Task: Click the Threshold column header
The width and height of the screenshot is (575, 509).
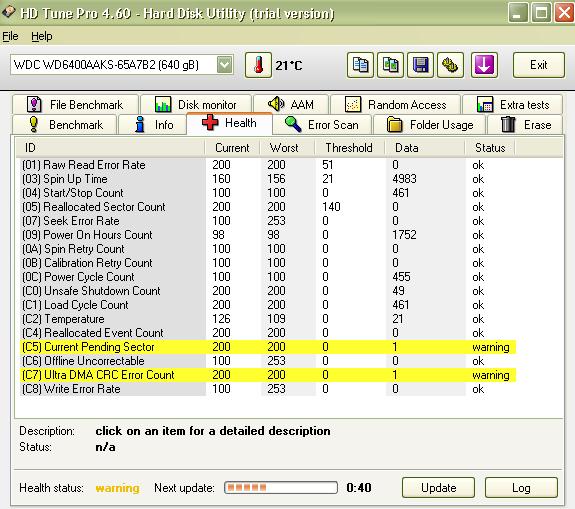Action: pos(349,148)
